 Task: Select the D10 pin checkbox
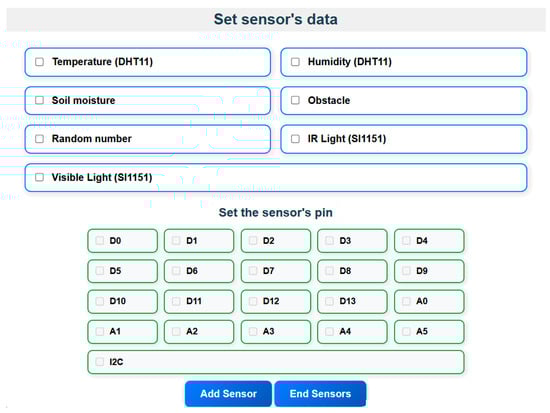tap(100, 301)
